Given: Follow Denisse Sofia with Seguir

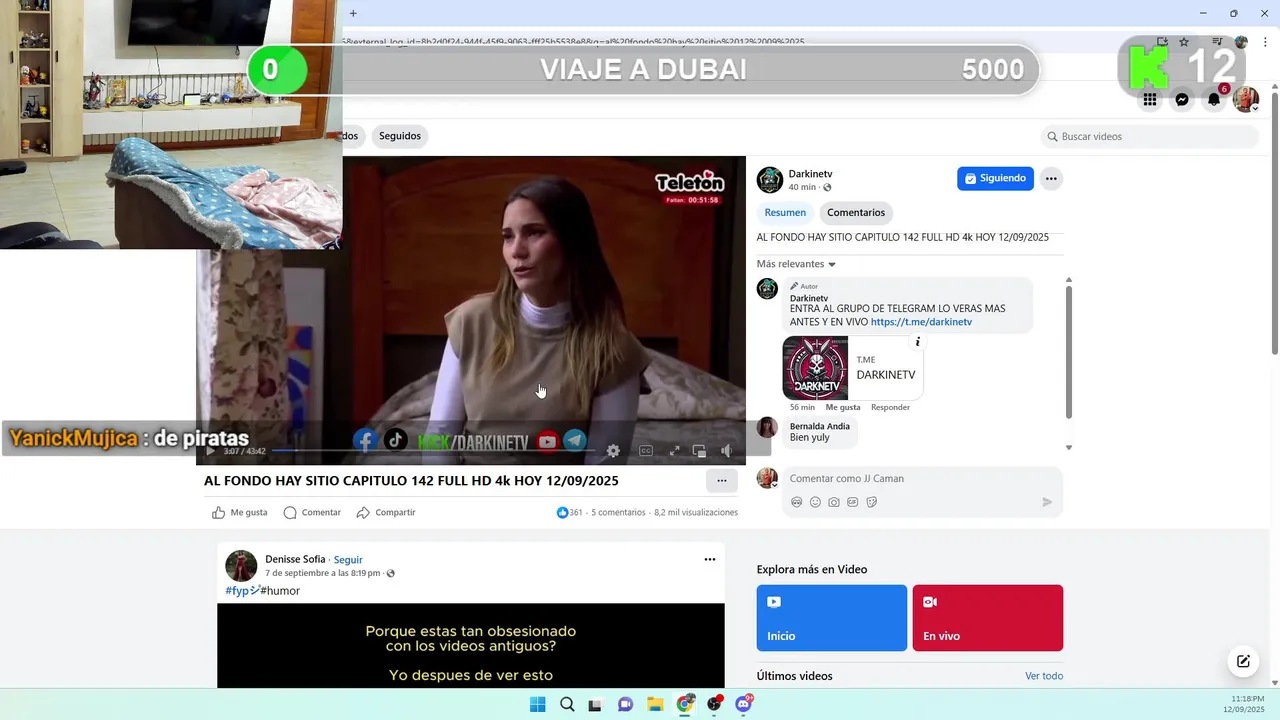Looking at the screenshot, I should pos(348,560).
